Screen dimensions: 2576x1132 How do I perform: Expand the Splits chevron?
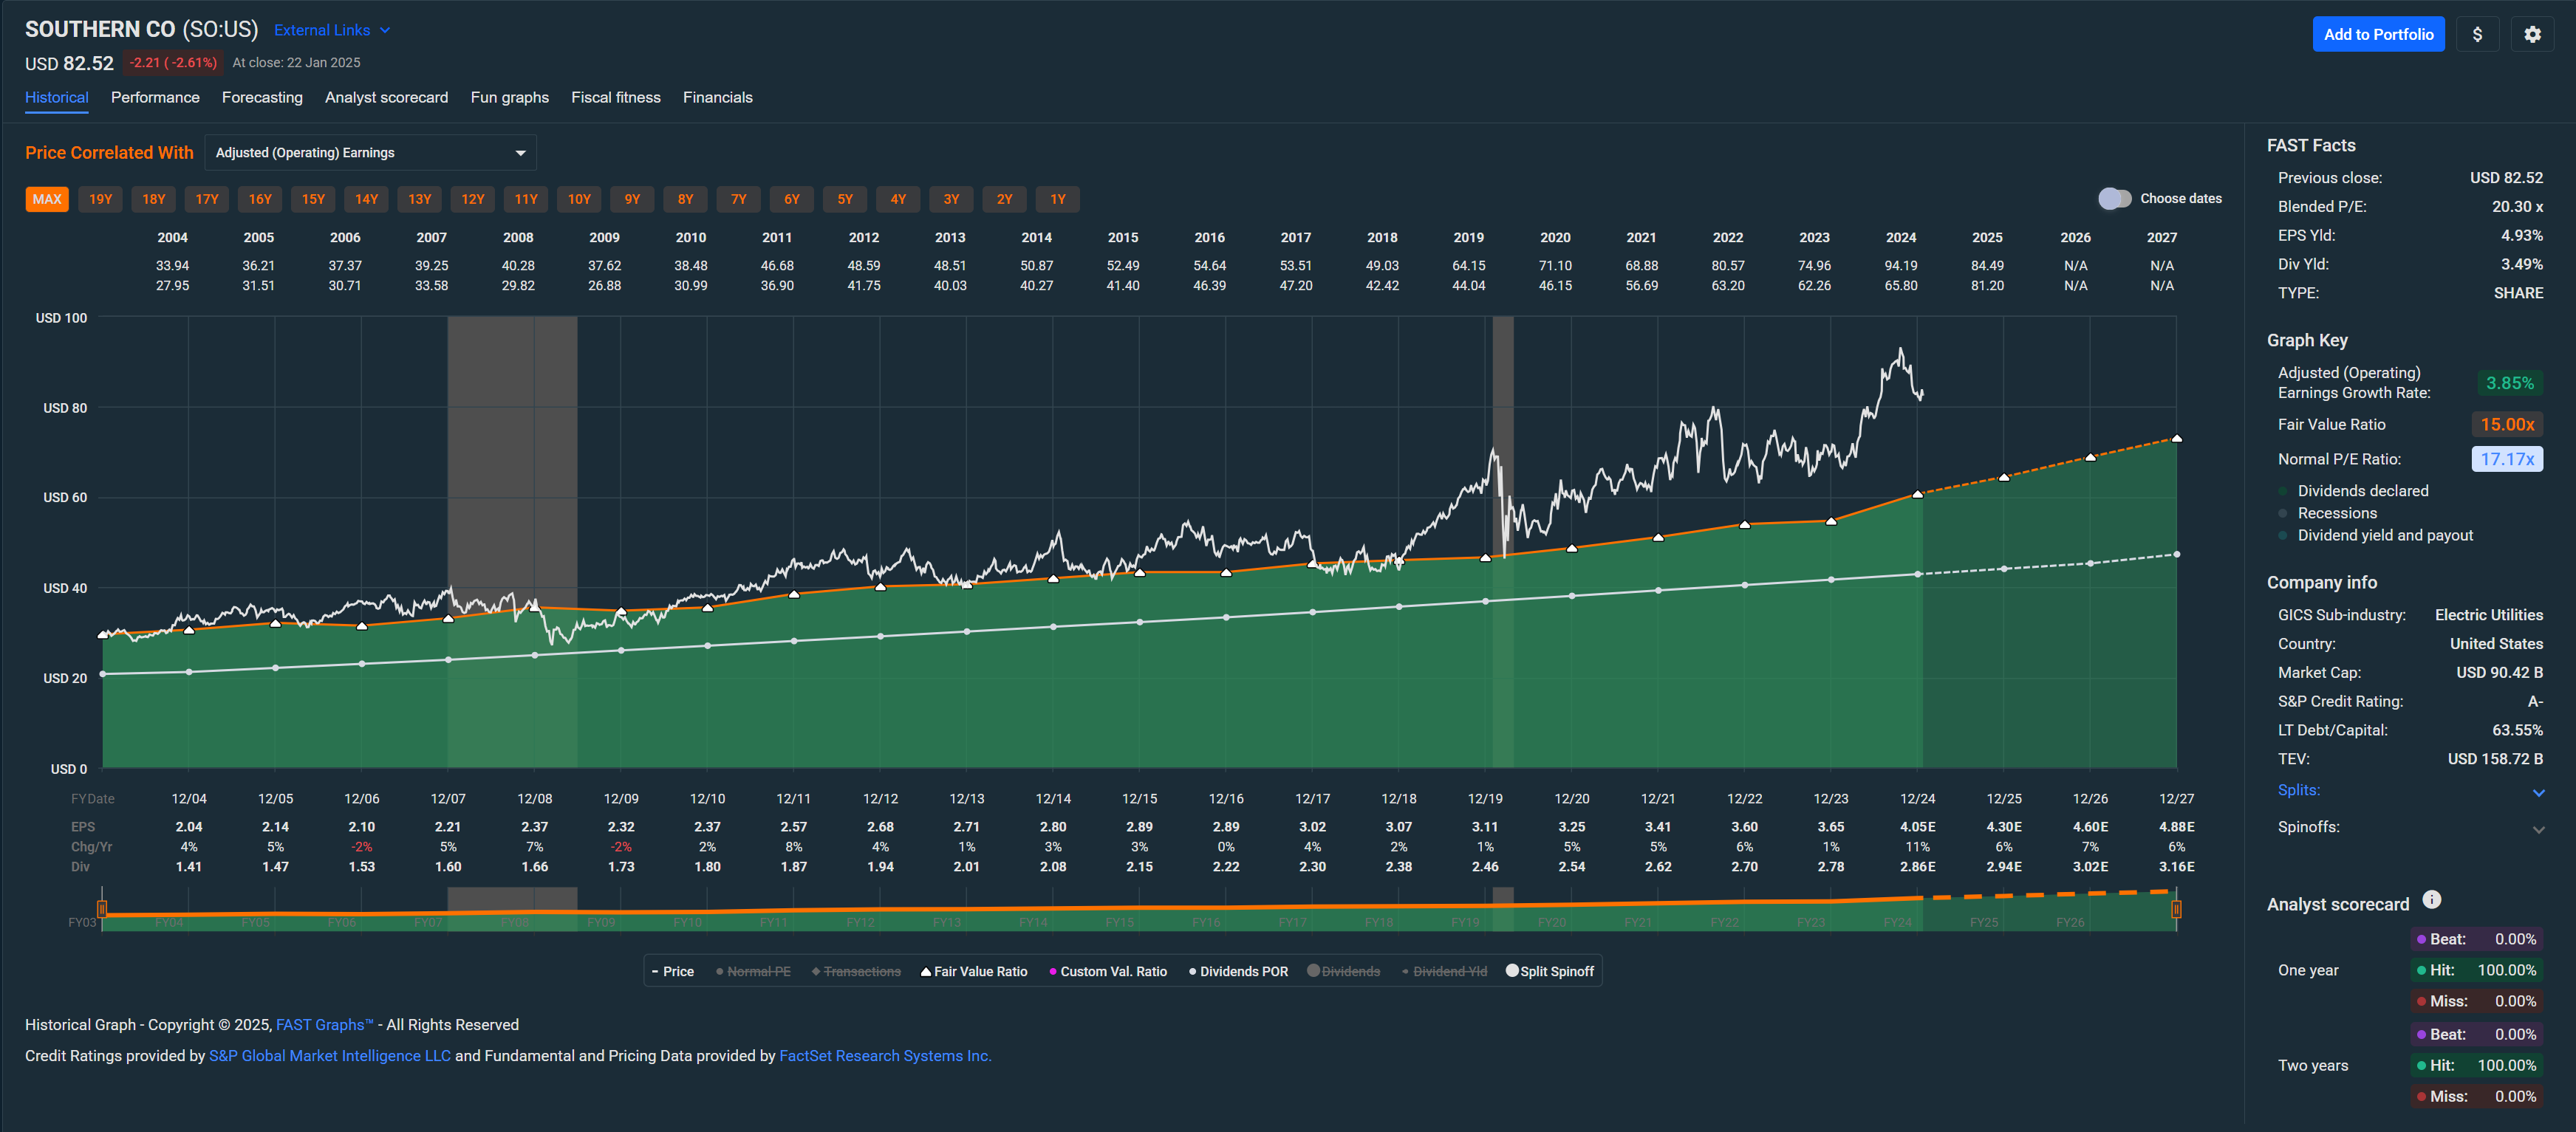click(2538, 792)
